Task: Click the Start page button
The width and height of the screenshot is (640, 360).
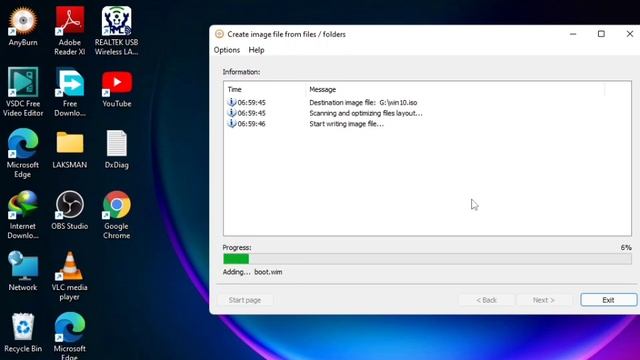Action: coord(244,300)
